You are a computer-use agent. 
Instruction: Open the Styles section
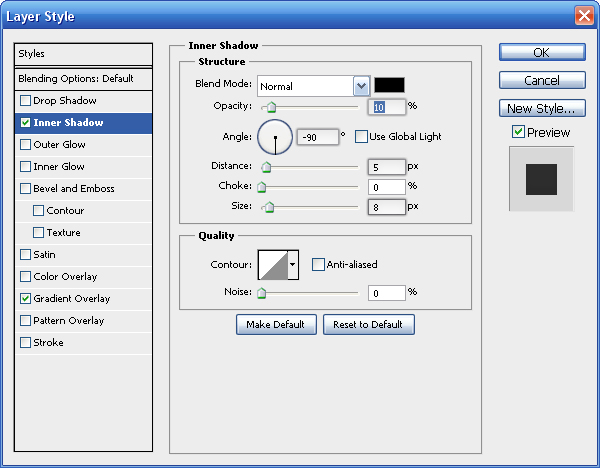(83, 54)
